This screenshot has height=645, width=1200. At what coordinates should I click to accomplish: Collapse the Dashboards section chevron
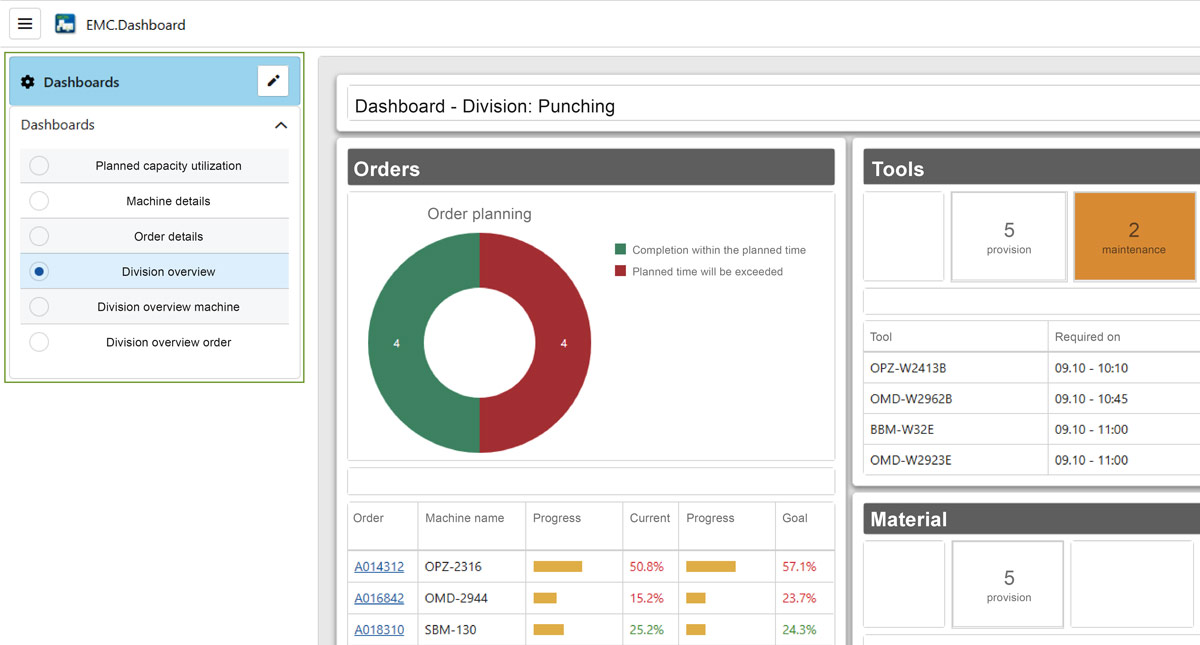[x=281, y=125]
